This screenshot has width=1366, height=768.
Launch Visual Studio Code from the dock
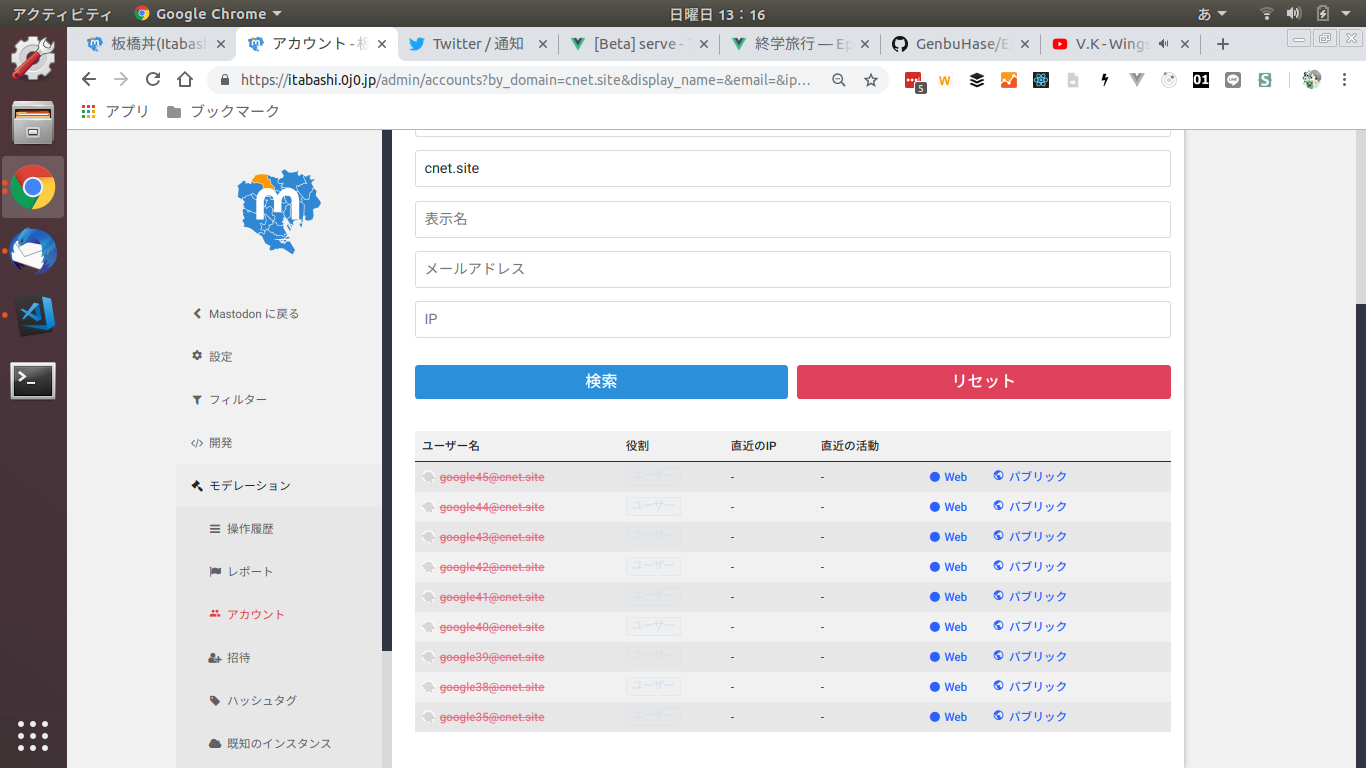33,316
